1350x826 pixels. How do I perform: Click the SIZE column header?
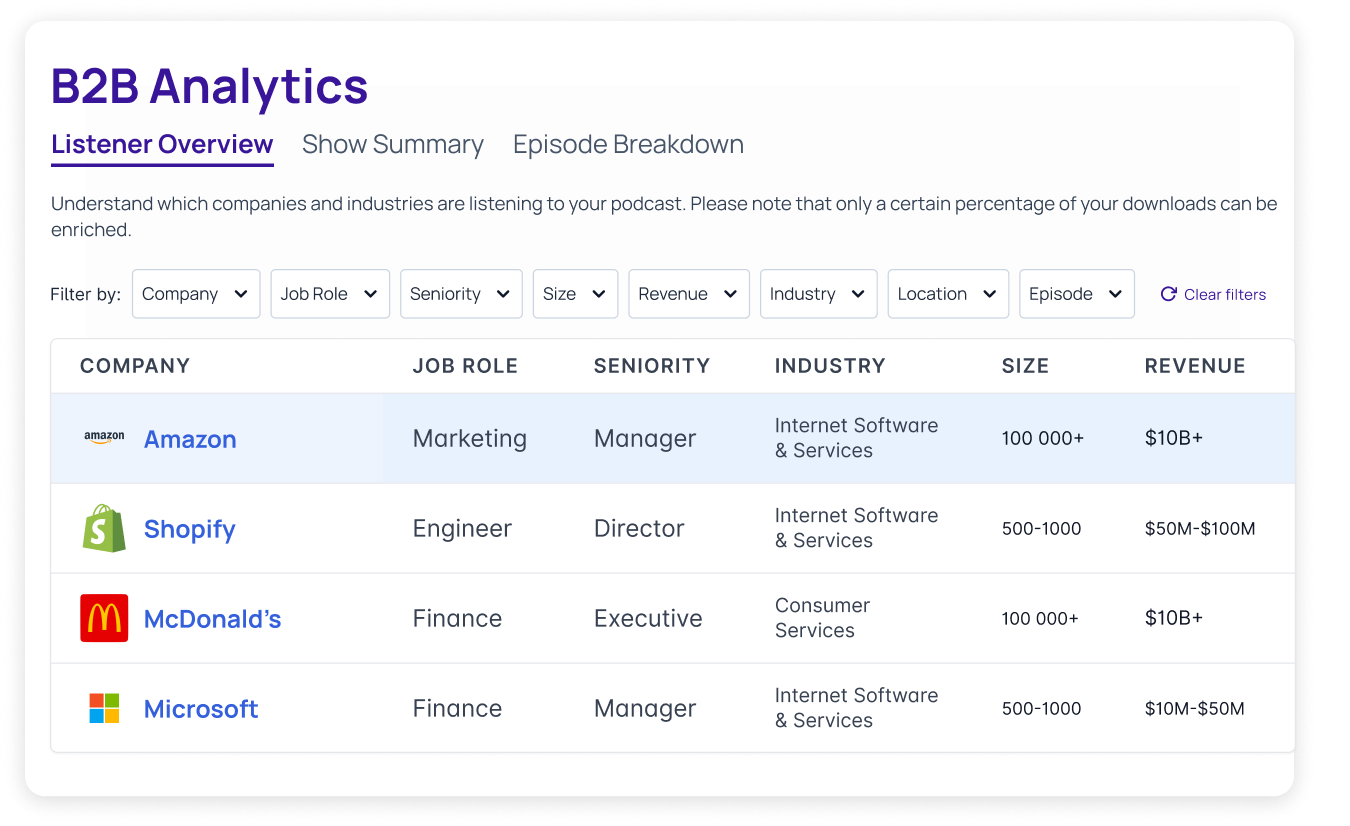pyautogui.click(x=1026, y=366)
